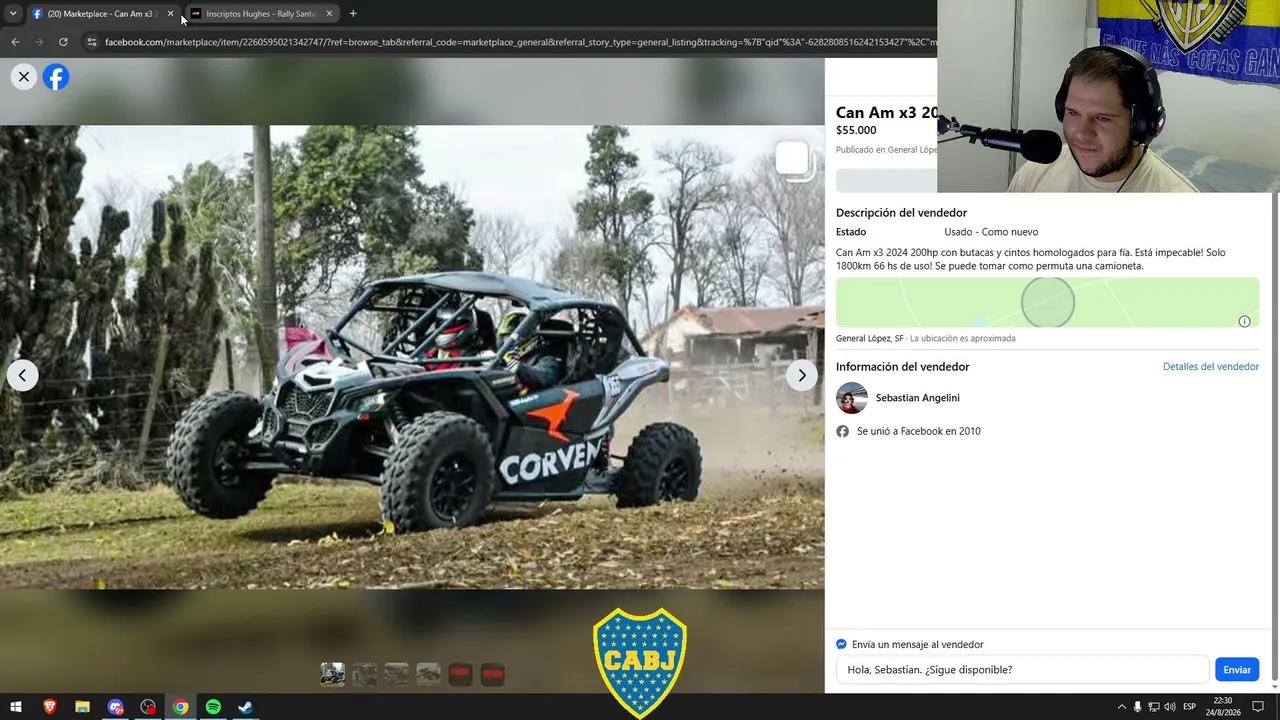
Task: Click the 'Descripción del vendedor' heading
Action: click(x=901, y=213)
